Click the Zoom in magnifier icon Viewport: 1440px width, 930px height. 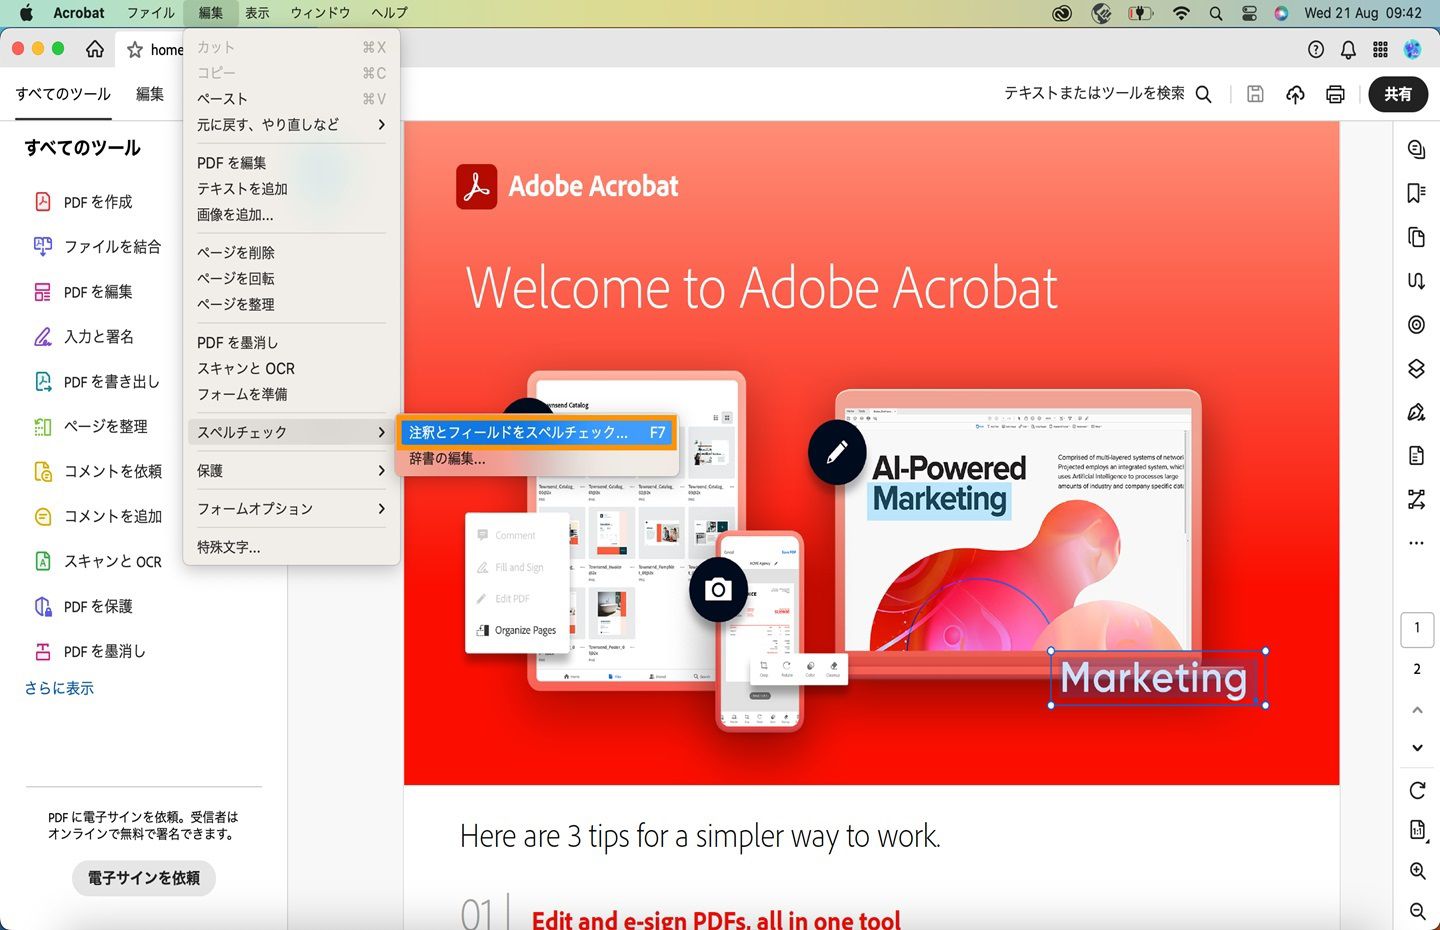point(1416,869)
